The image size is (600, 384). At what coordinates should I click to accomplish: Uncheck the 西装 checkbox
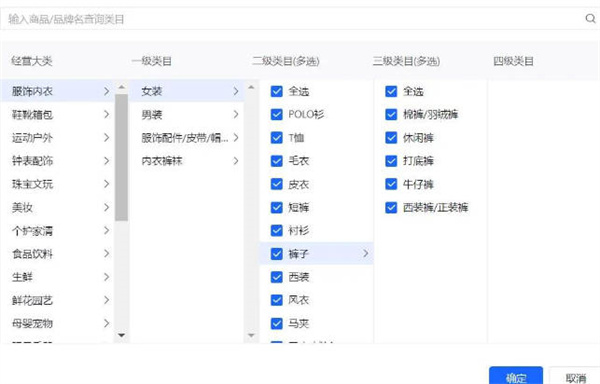pos(276,277)
